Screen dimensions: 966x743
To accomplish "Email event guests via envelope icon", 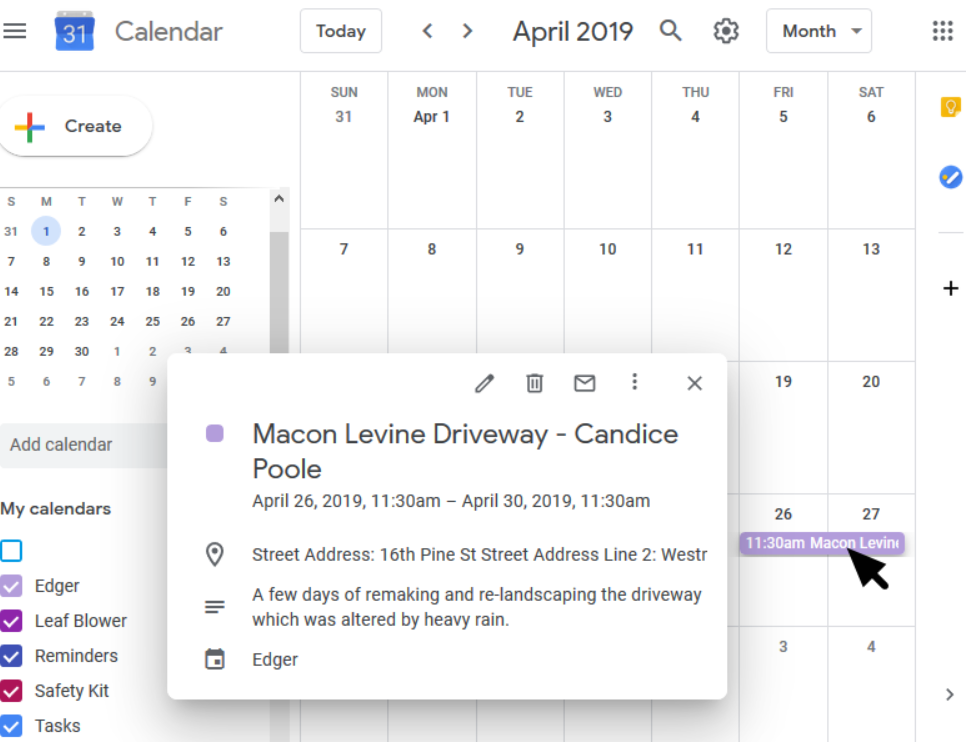I will click(584, 383).
